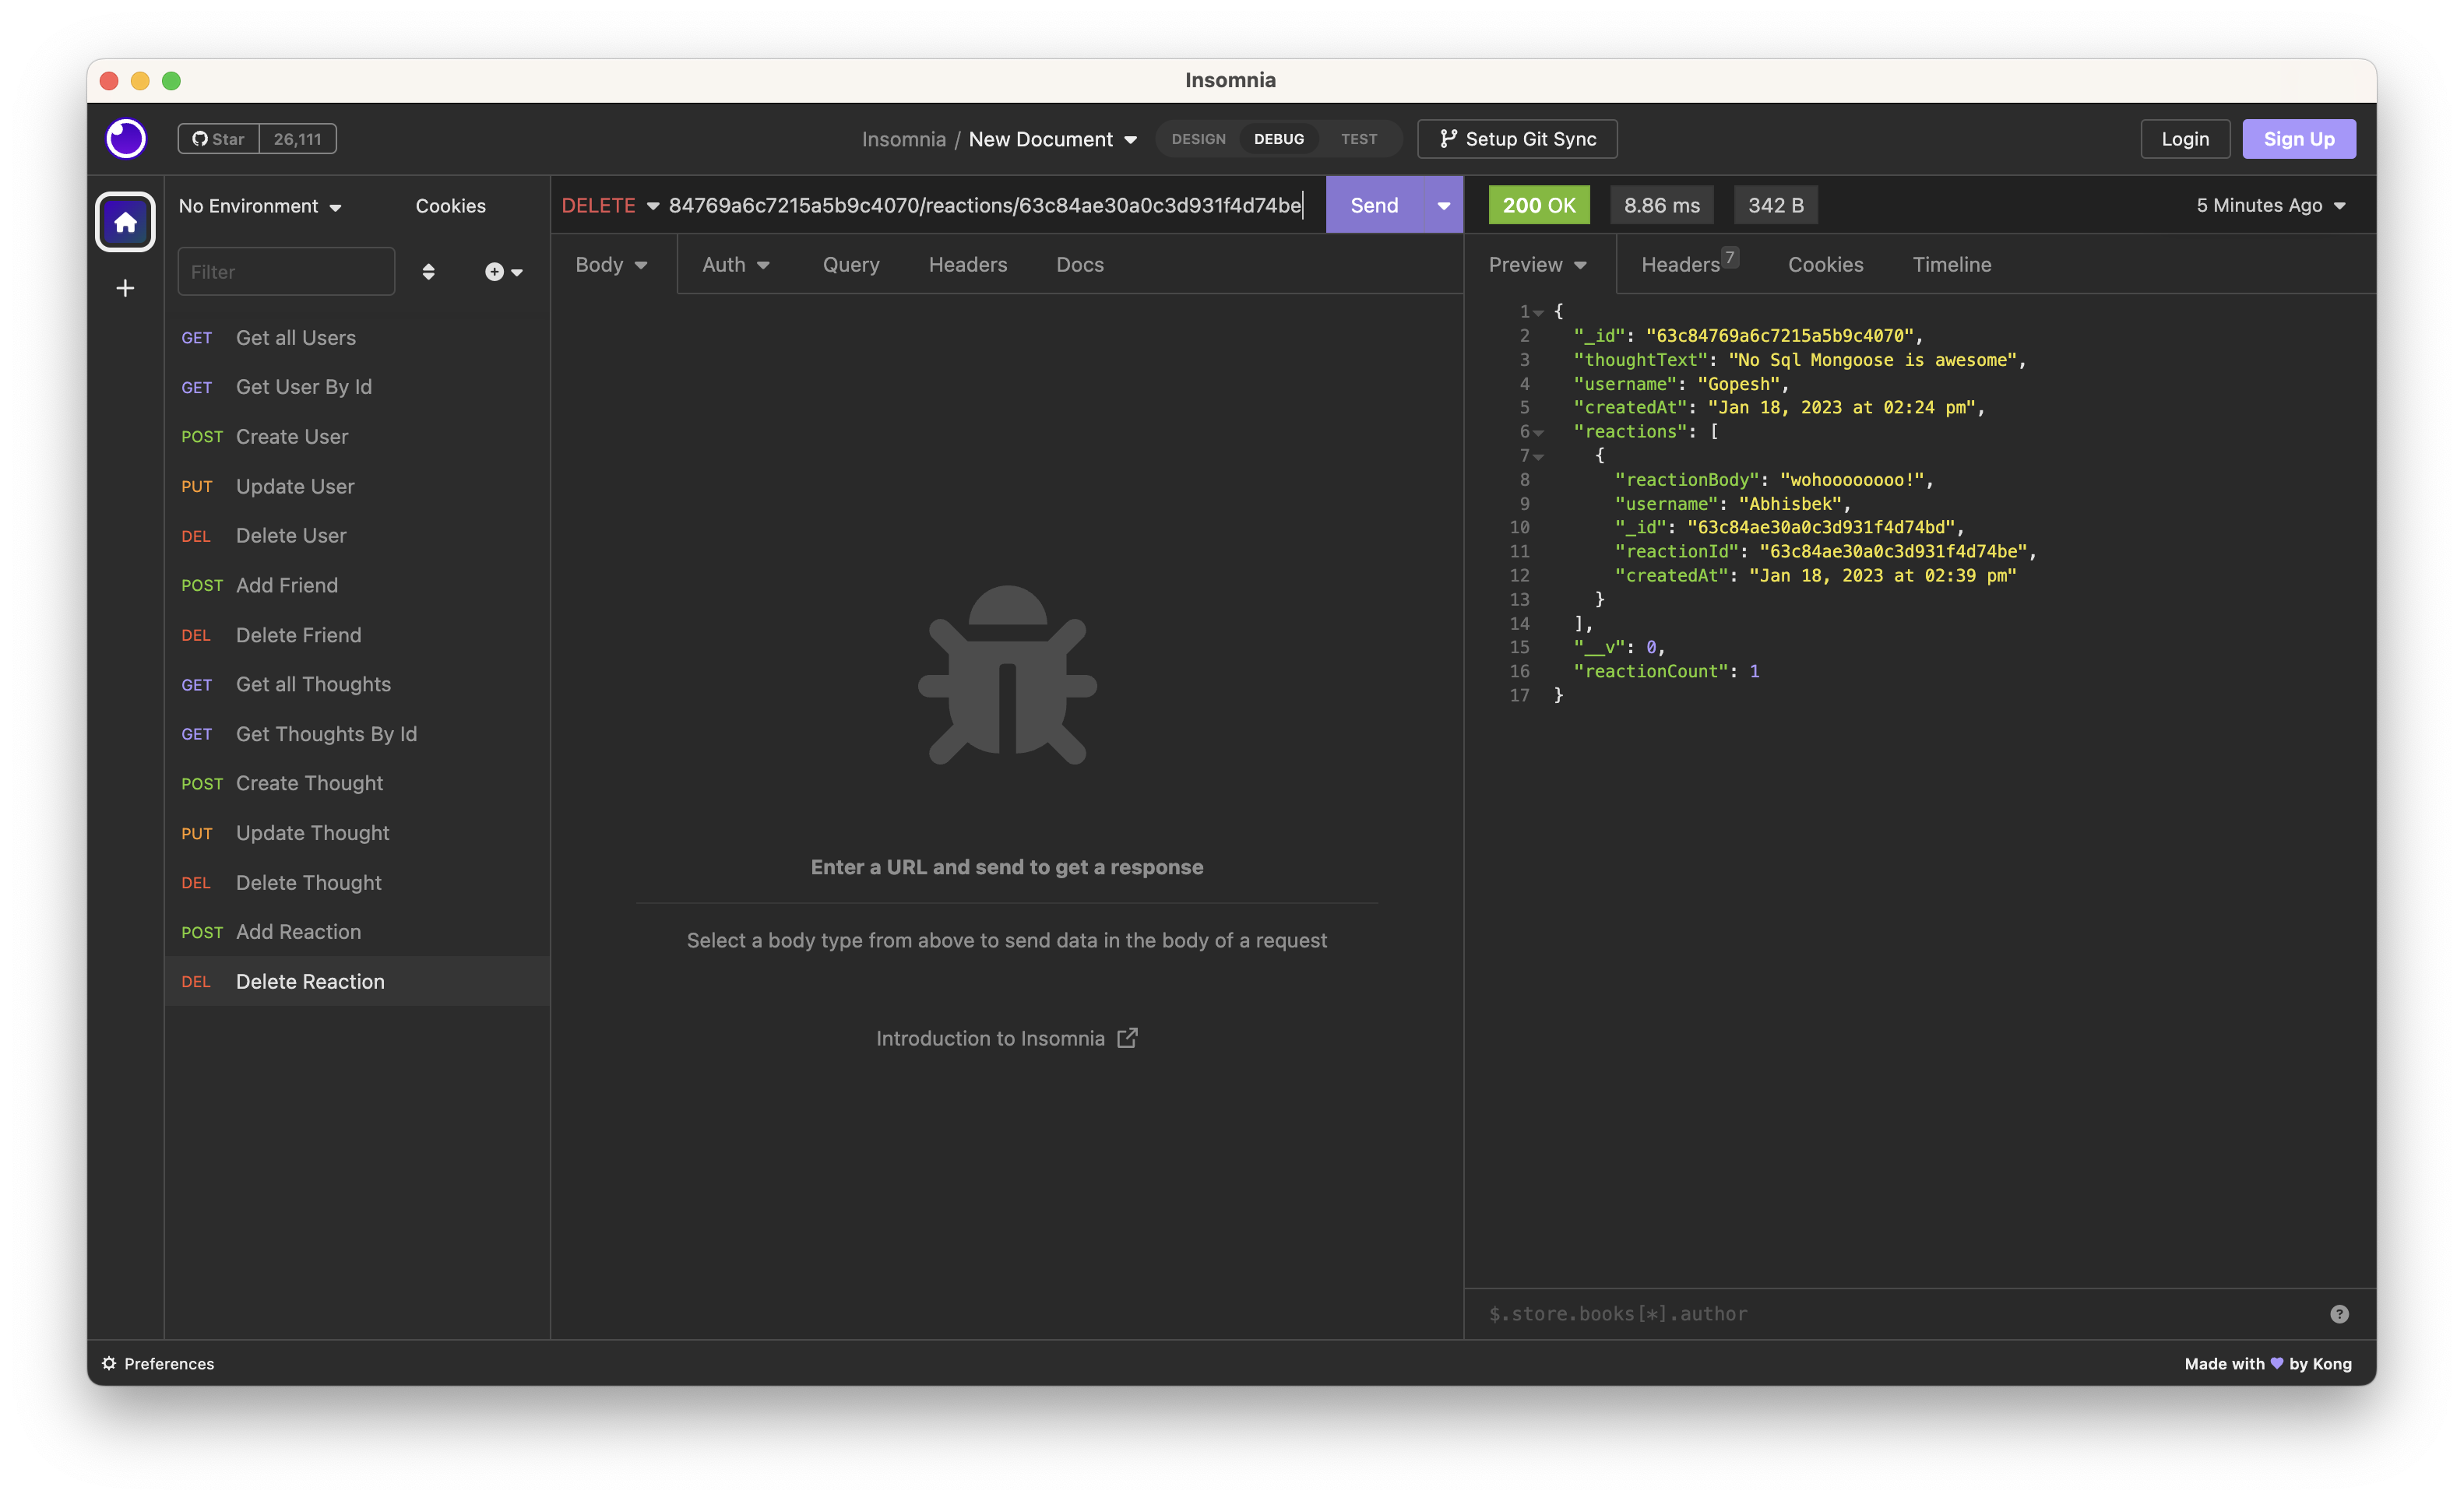Switch to TEST mode
Viewport: 2464px width, 1501px height.
point(1358,139)
